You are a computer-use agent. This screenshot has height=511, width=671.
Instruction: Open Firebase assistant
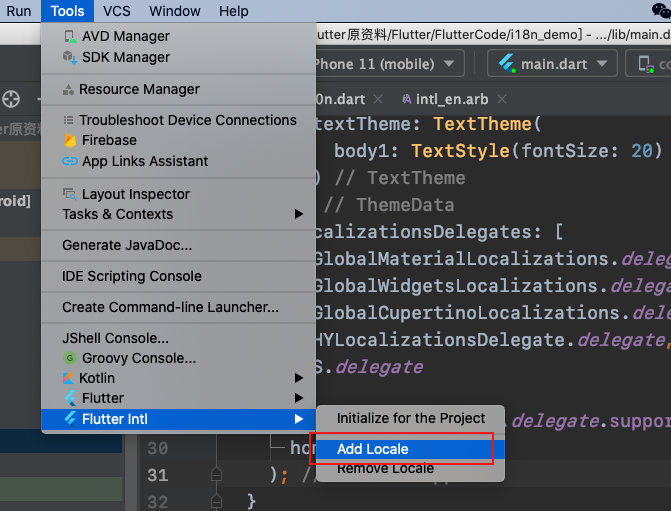(178, 140)
